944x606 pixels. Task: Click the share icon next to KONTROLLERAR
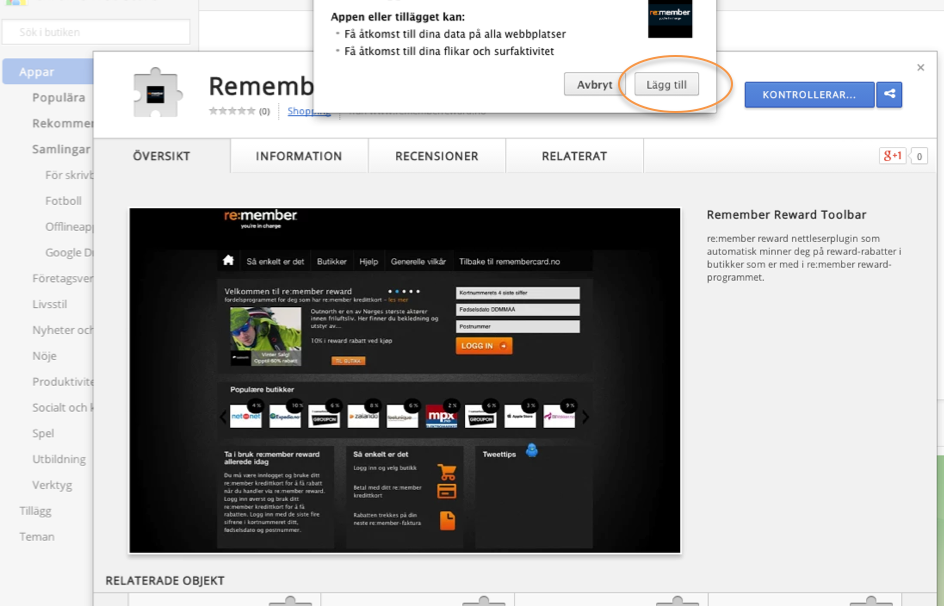(889, 94)
